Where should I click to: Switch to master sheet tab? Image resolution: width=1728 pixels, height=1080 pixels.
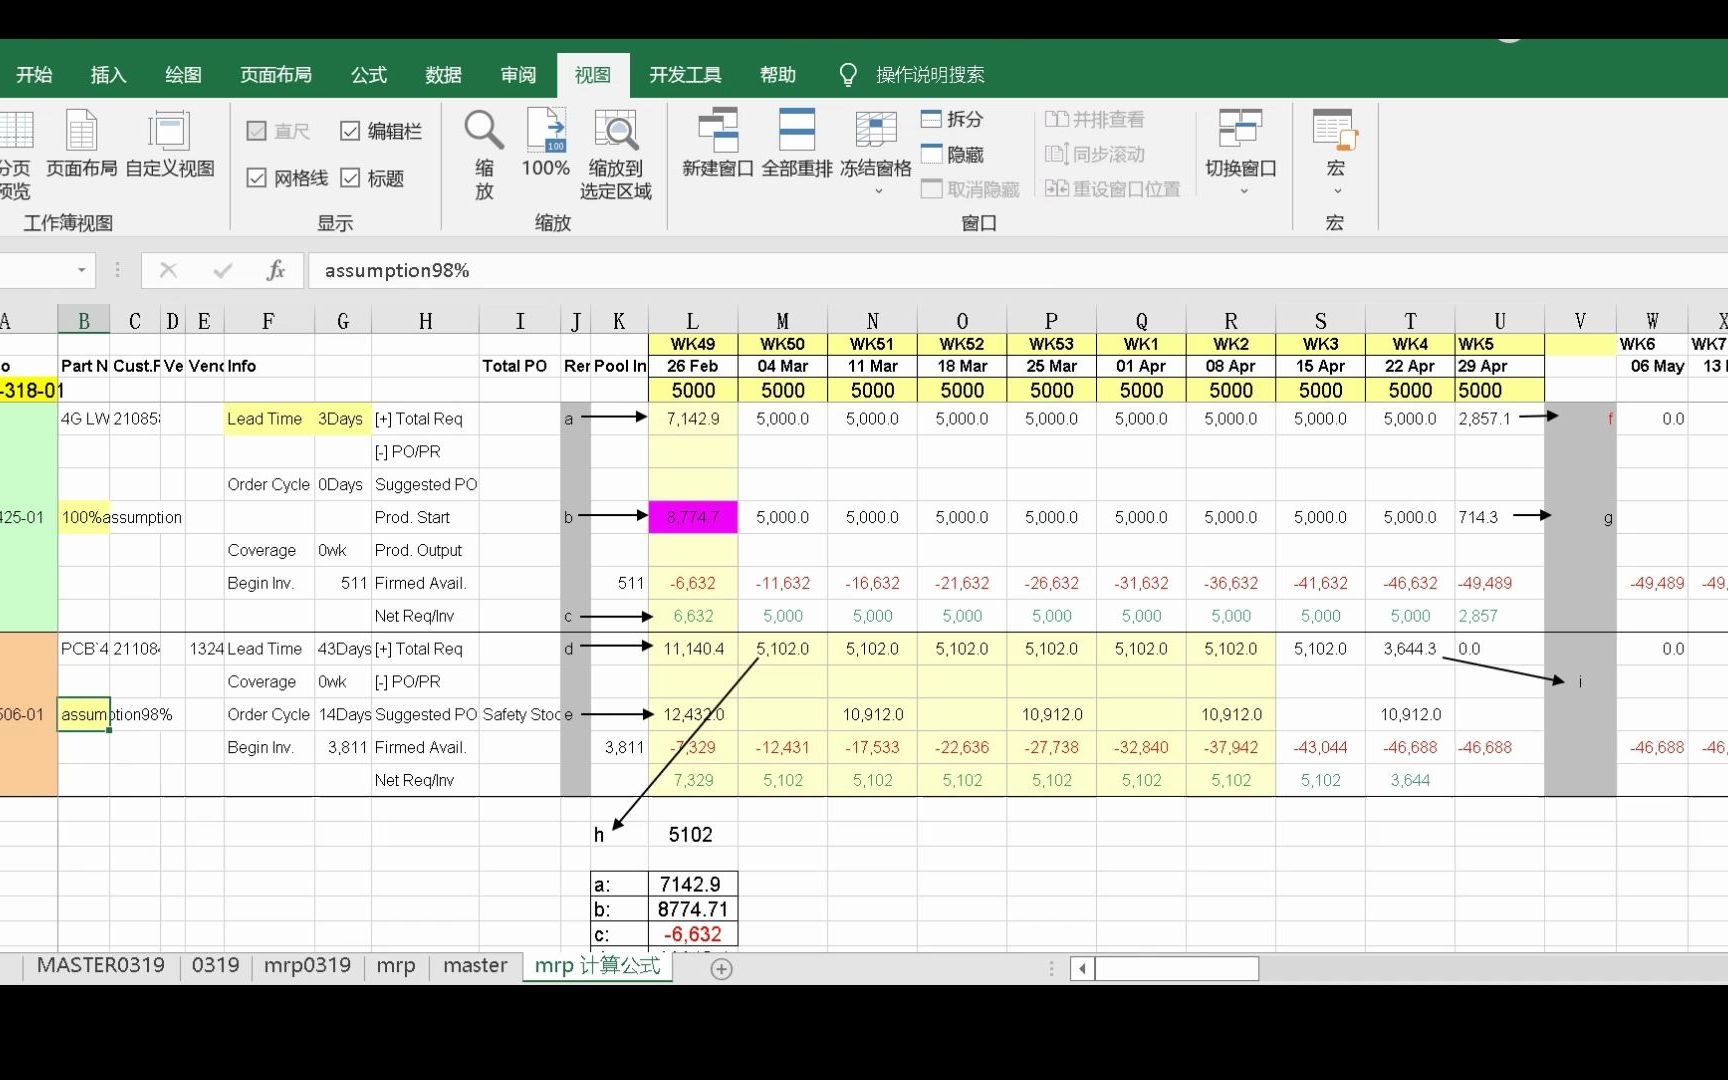475,966
